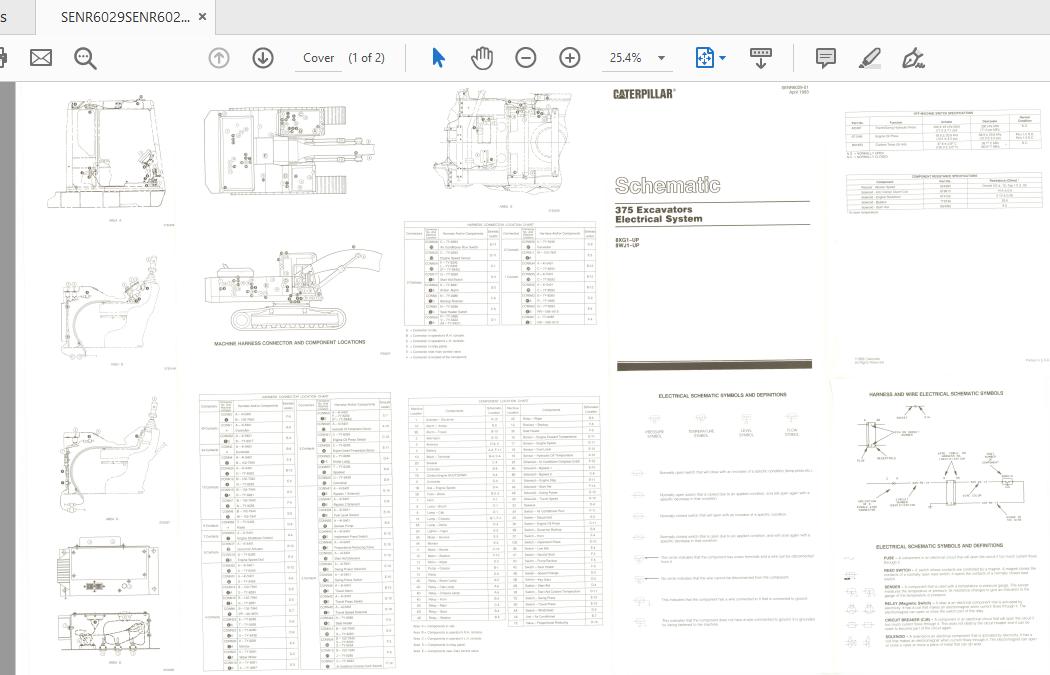Open the fit page options arrow
1050x675 pixels.
pyautogui.click(x=723, y=58)
